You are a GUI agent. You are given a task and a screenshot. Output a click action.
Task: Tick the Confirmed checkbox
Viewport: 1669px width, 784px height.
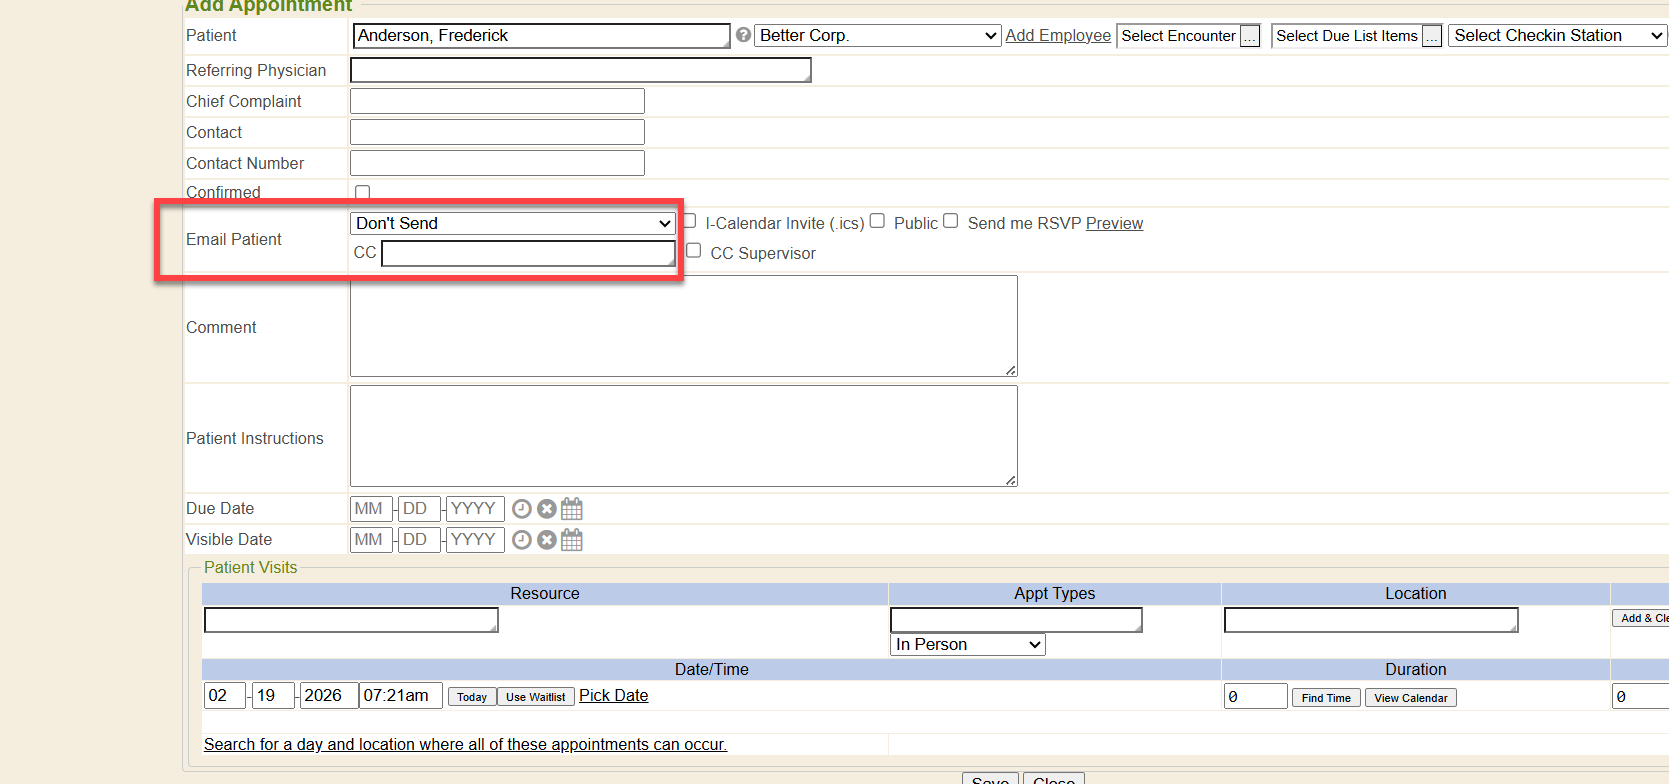click(x=363, y=192)
